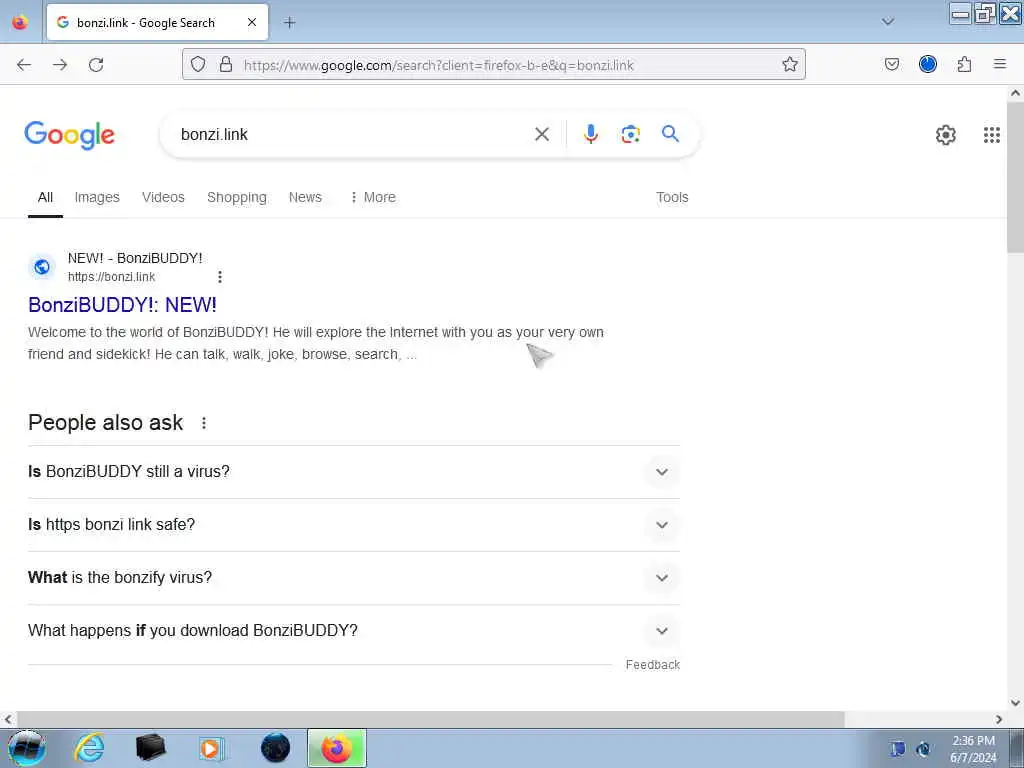Open the system tray flag icon
Screen dimensions: 1024x768
pos(898,749)
